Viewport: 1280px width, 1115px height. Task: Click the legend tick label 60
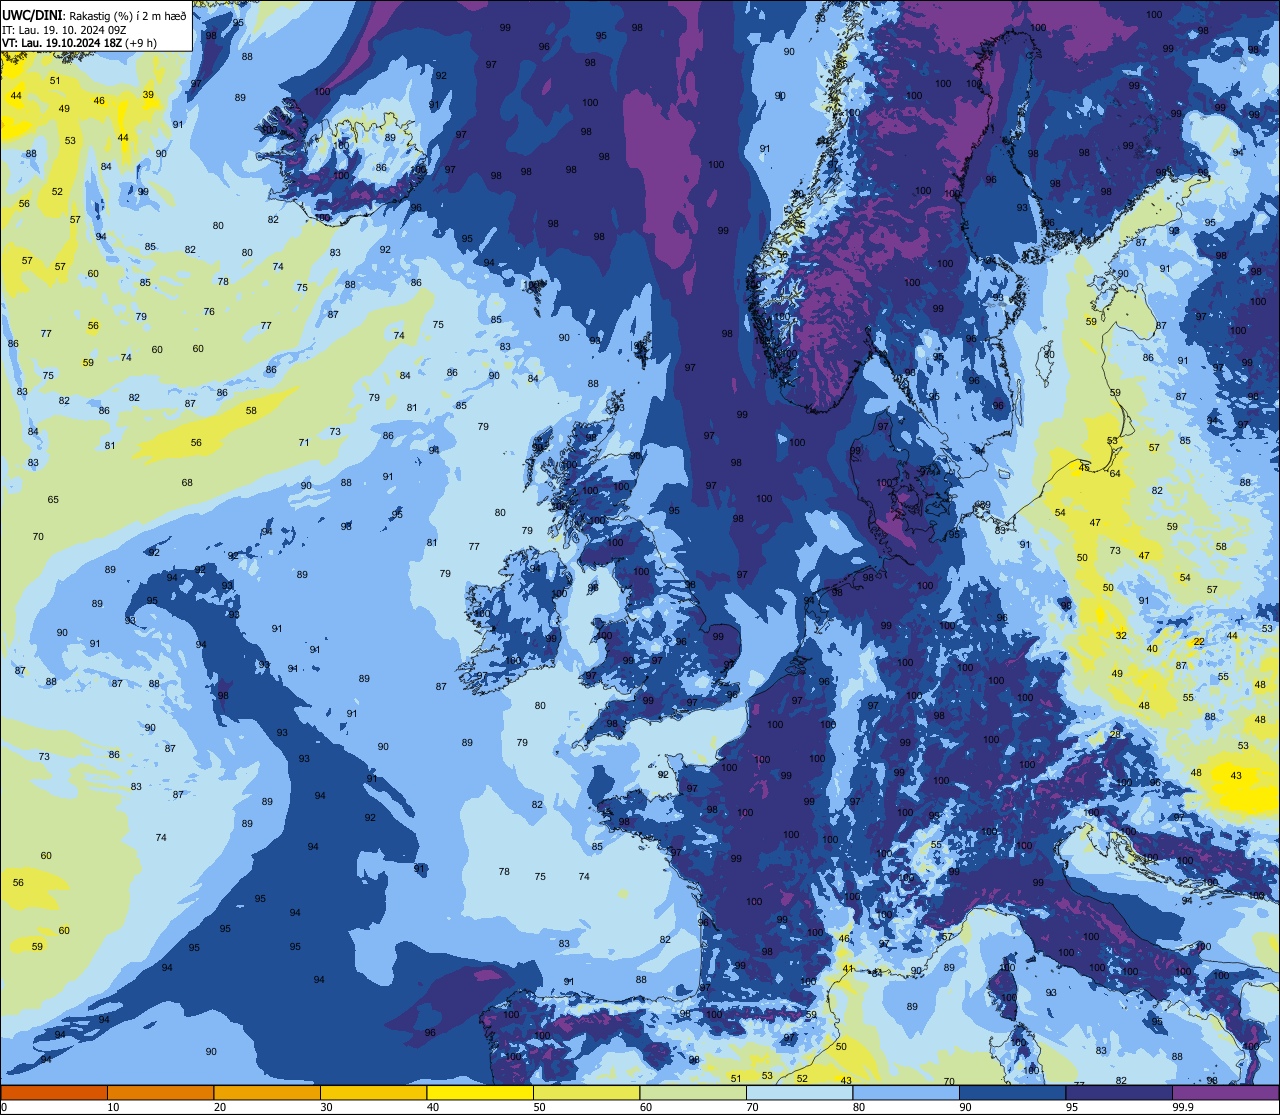tap(645, 1107)
